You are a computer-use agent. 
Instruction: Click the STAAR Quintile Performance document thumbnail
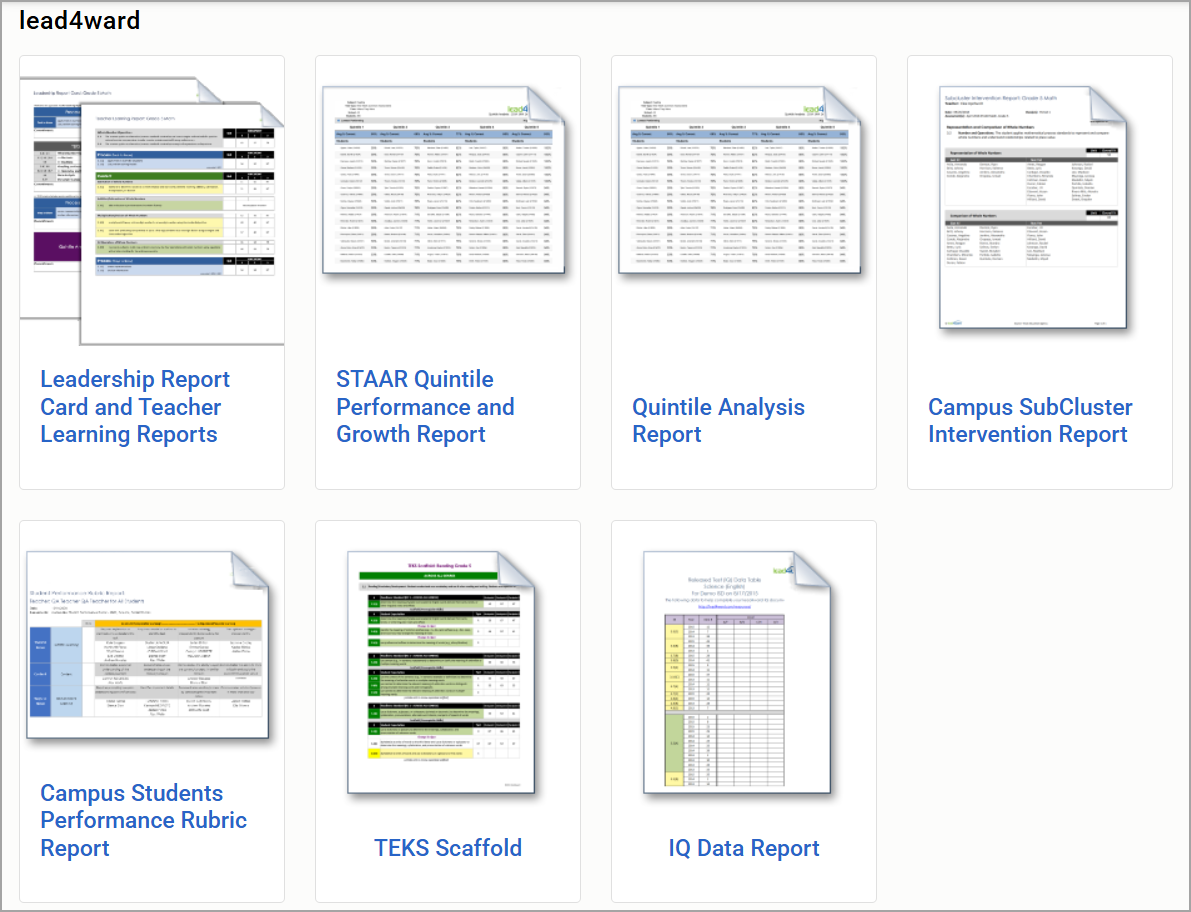tap(444, 180)
